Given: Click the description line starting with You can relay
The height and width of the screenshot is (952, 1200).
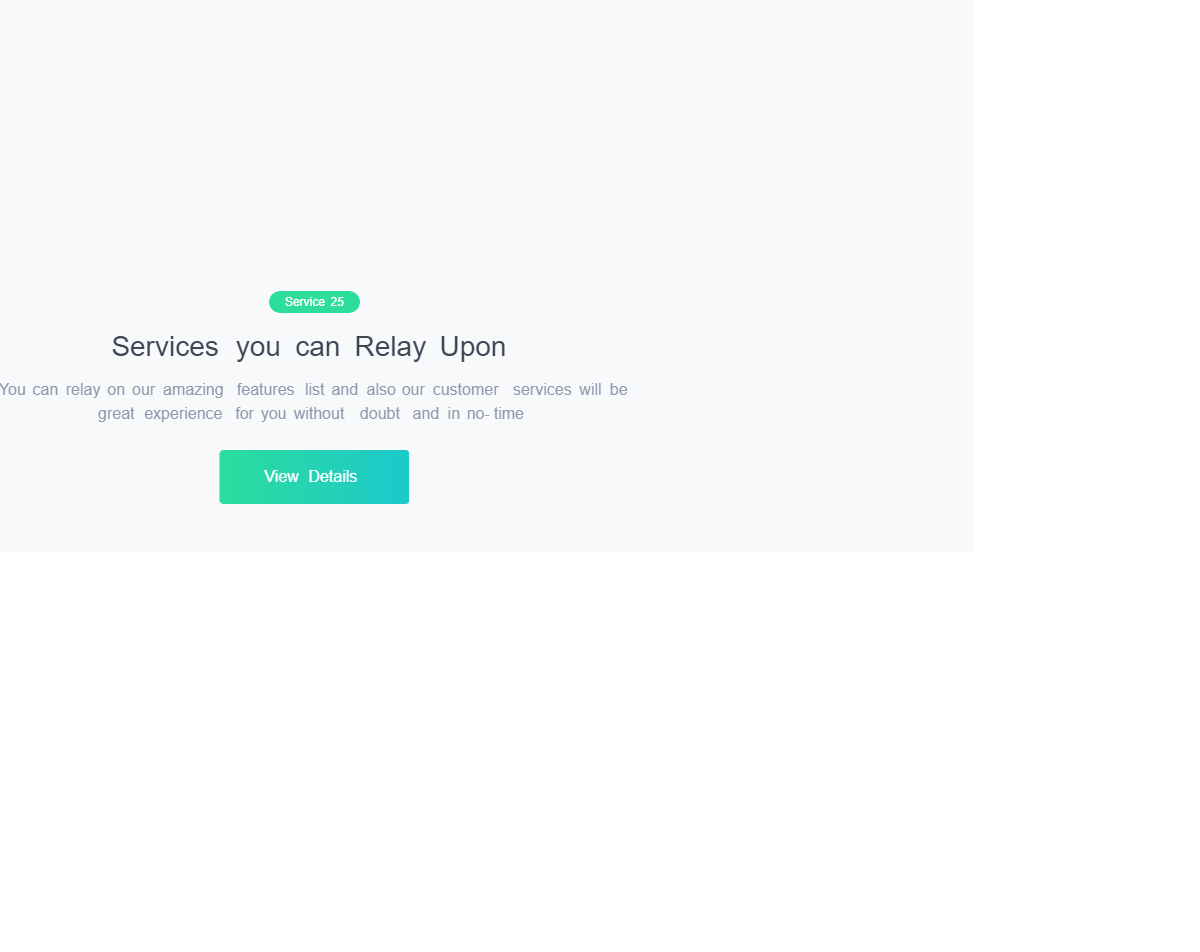Looking at the screenshot, I should [x=313, y=389].
